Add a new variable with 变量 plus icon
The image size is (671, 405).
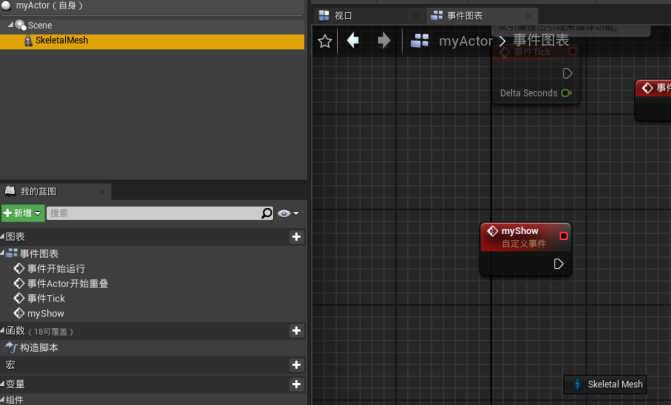point(296,384)
